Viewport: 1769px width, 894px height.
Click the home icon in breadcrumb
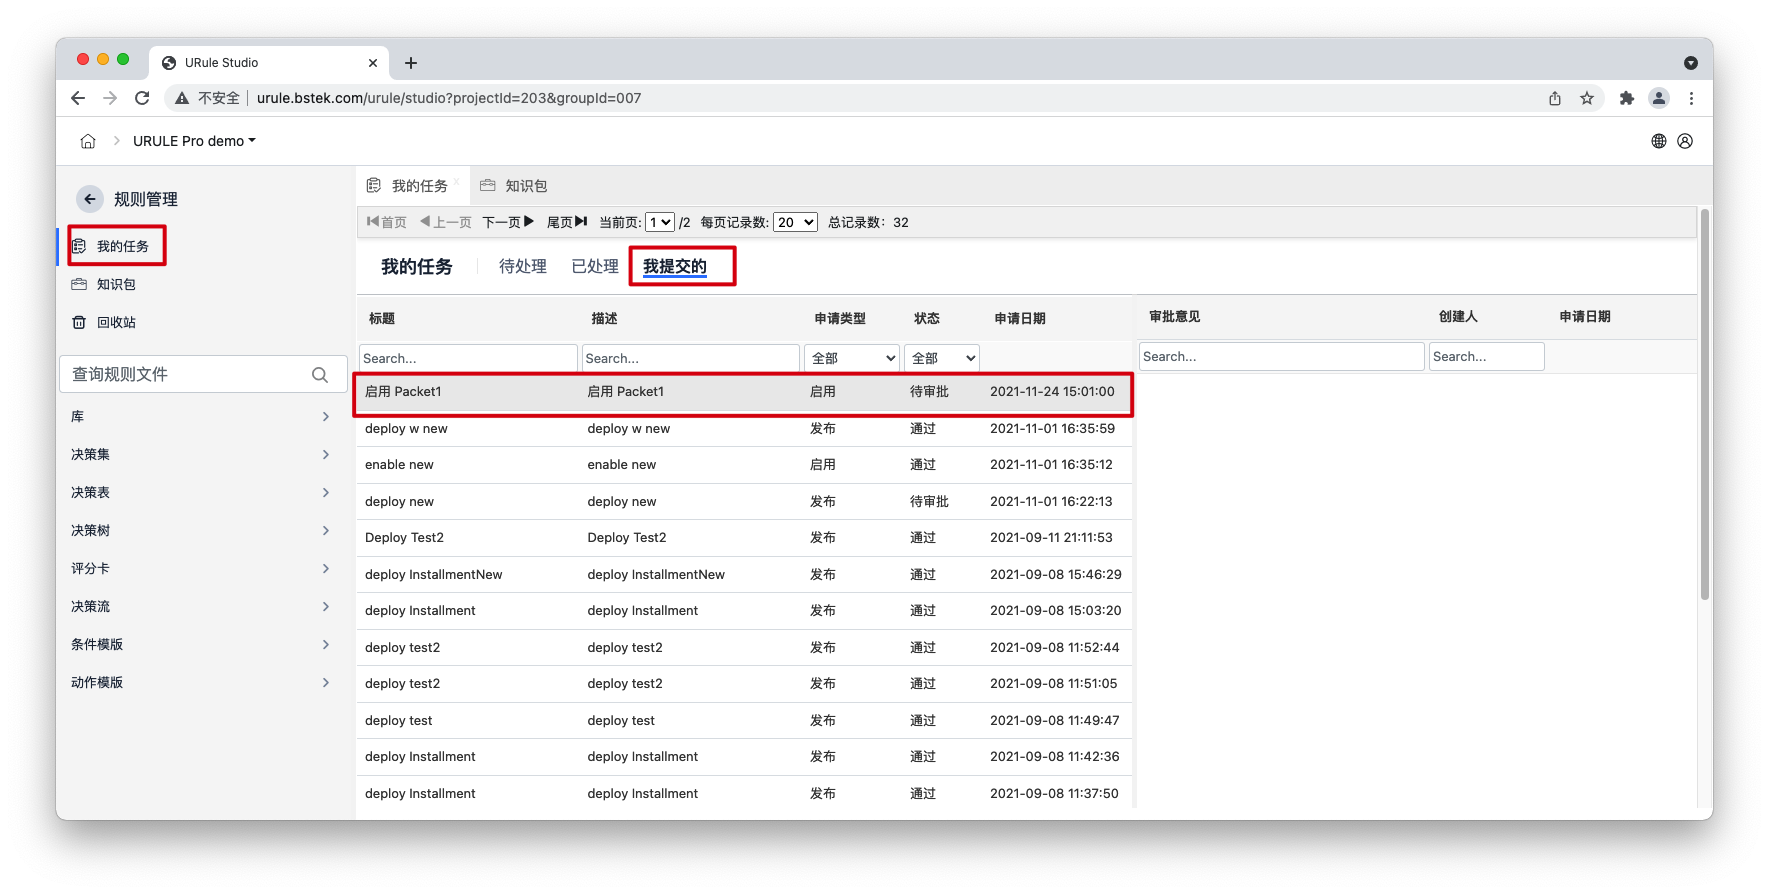tap(88, 141)
